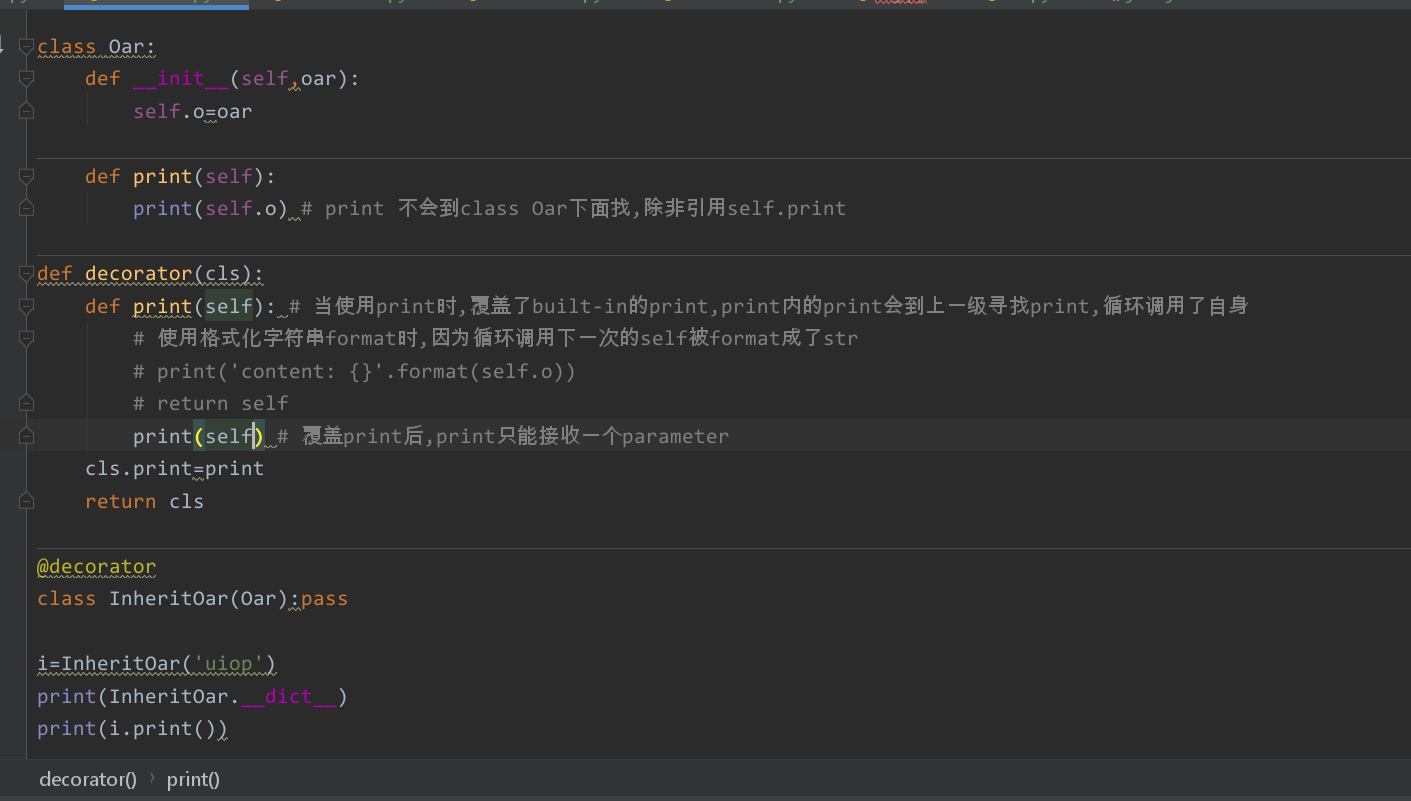Viewport: 1411px width, 801px height.
Task: Fold the __init__ method via gutter marker
Action: [26, 78]
